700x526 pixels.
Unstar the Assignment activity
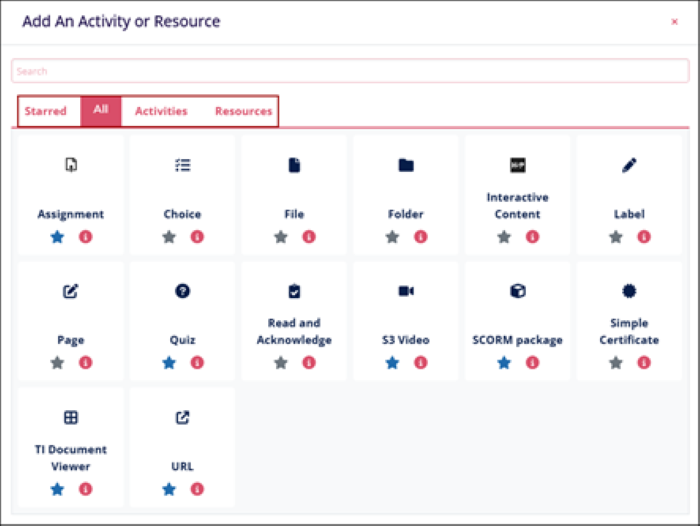pyautogui.click(x=57, y=237)
